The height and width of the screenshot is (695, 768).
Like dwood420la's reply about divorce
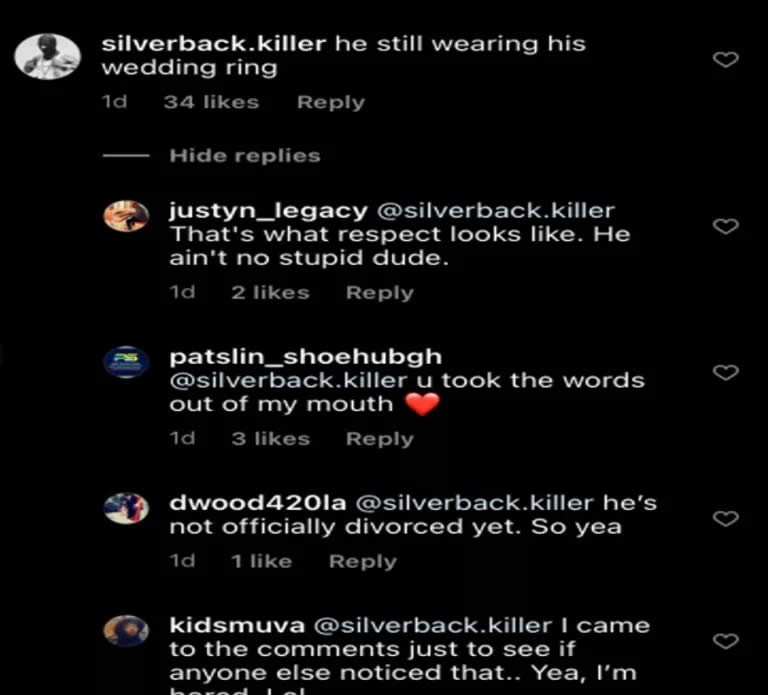[x=725, y=518]
